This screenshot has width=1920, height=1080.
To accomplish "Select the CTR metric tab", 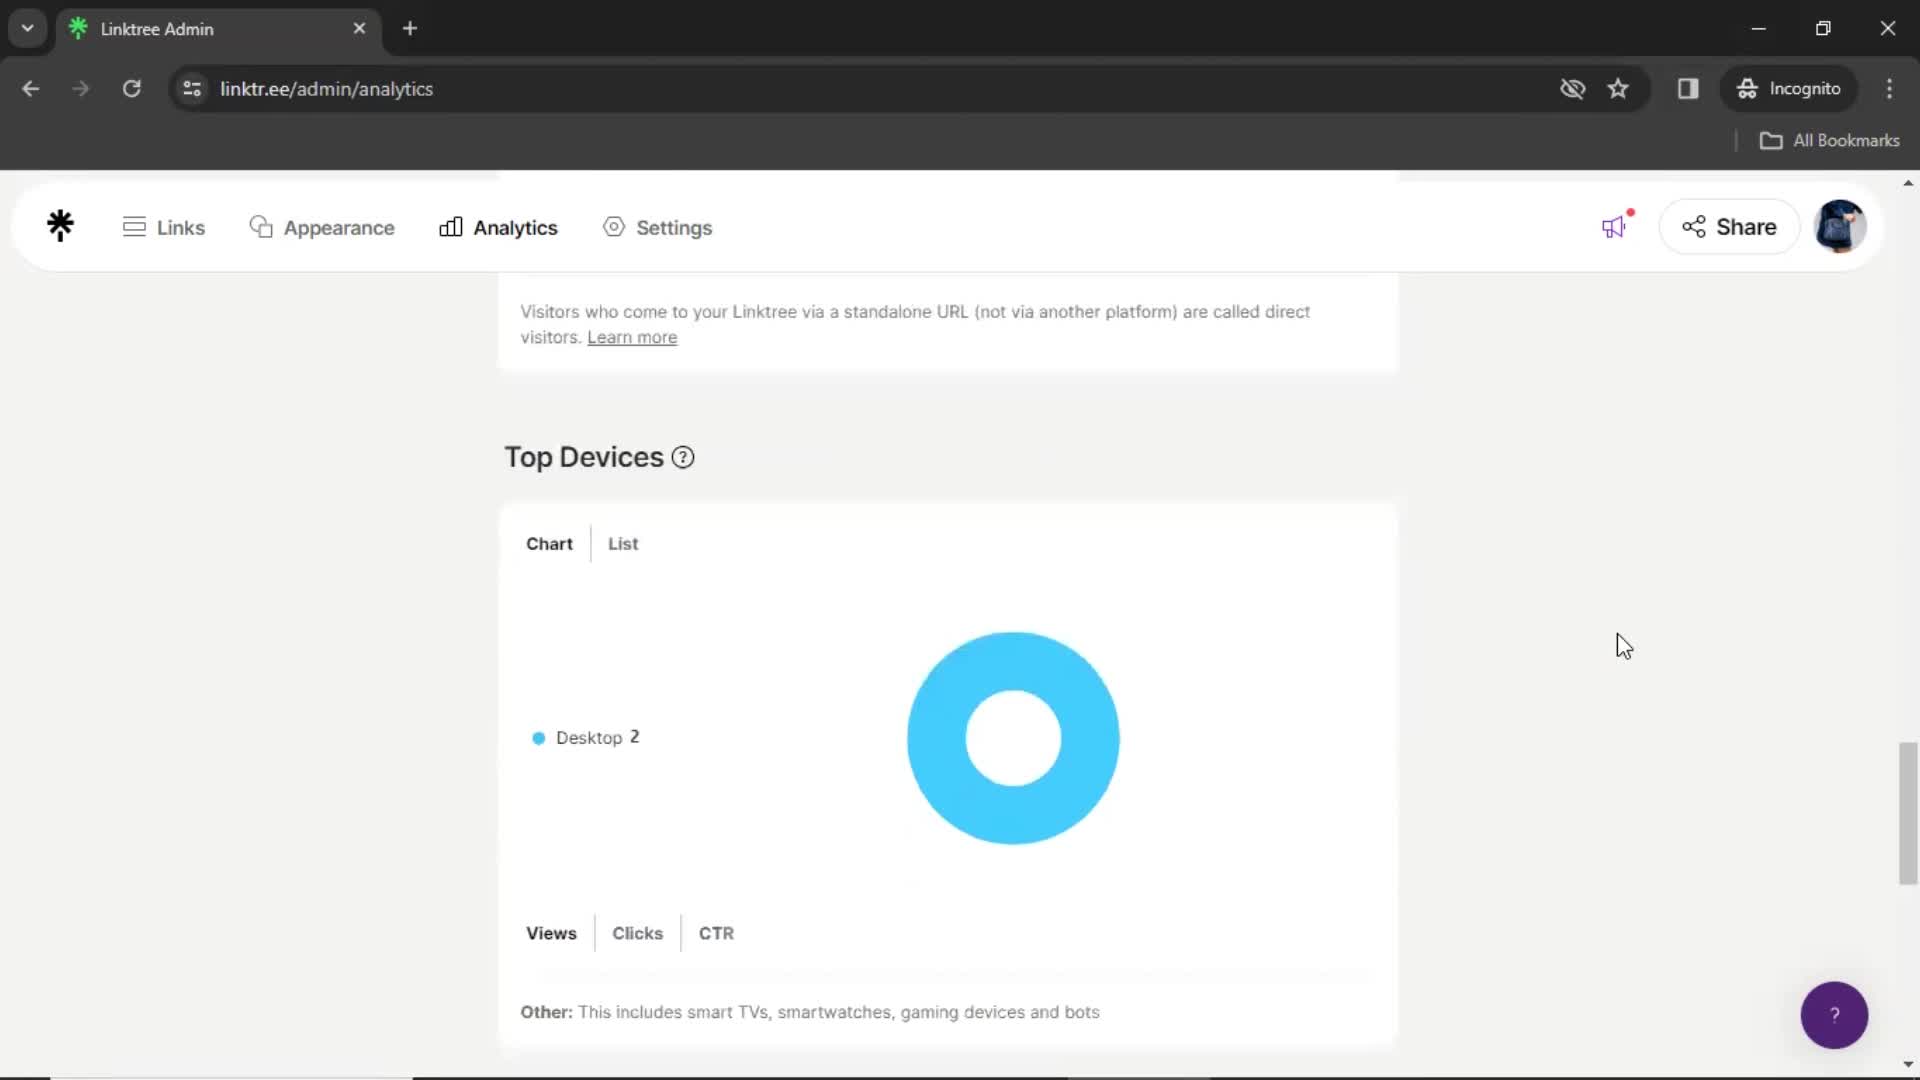I will (x=716, y=933).
